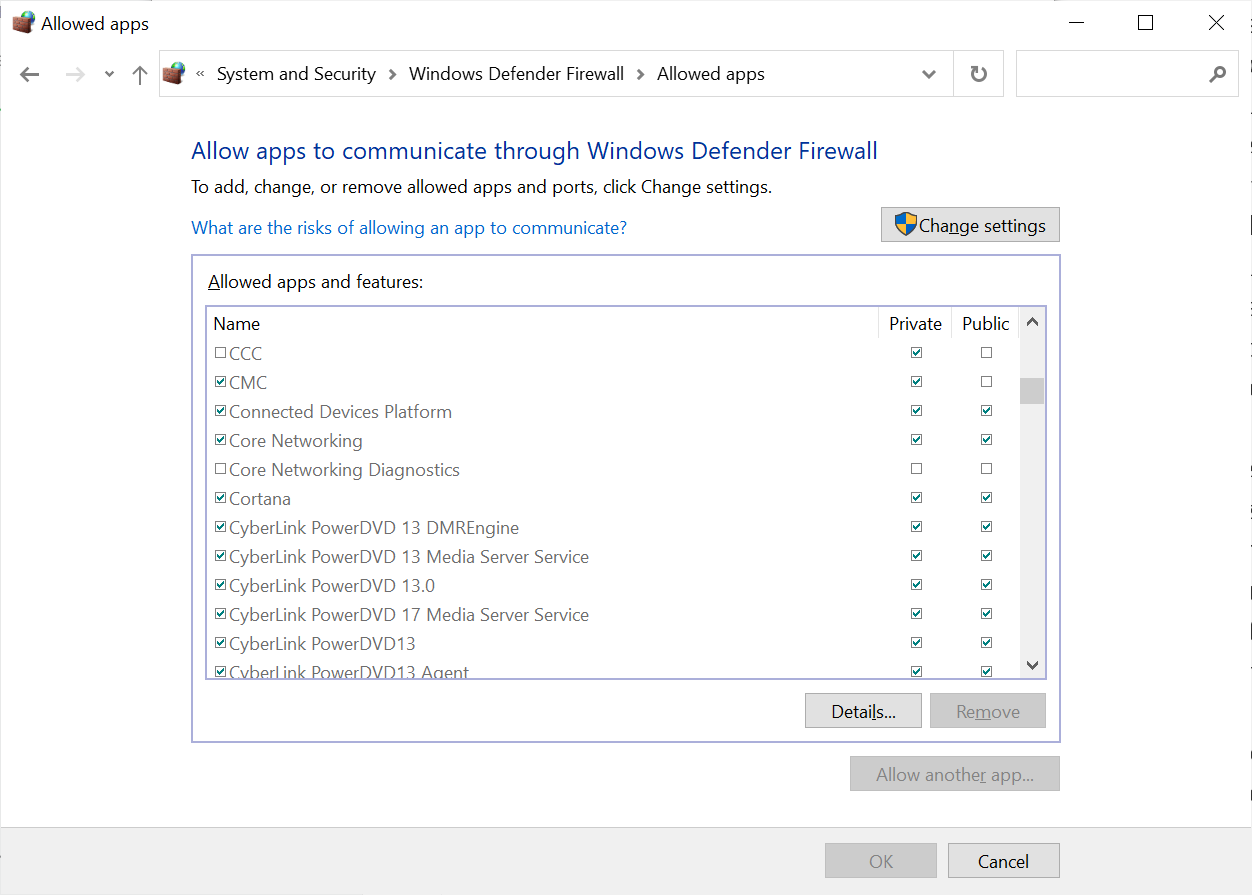Open the risks of allowing an app link

[x=409, y=228]
